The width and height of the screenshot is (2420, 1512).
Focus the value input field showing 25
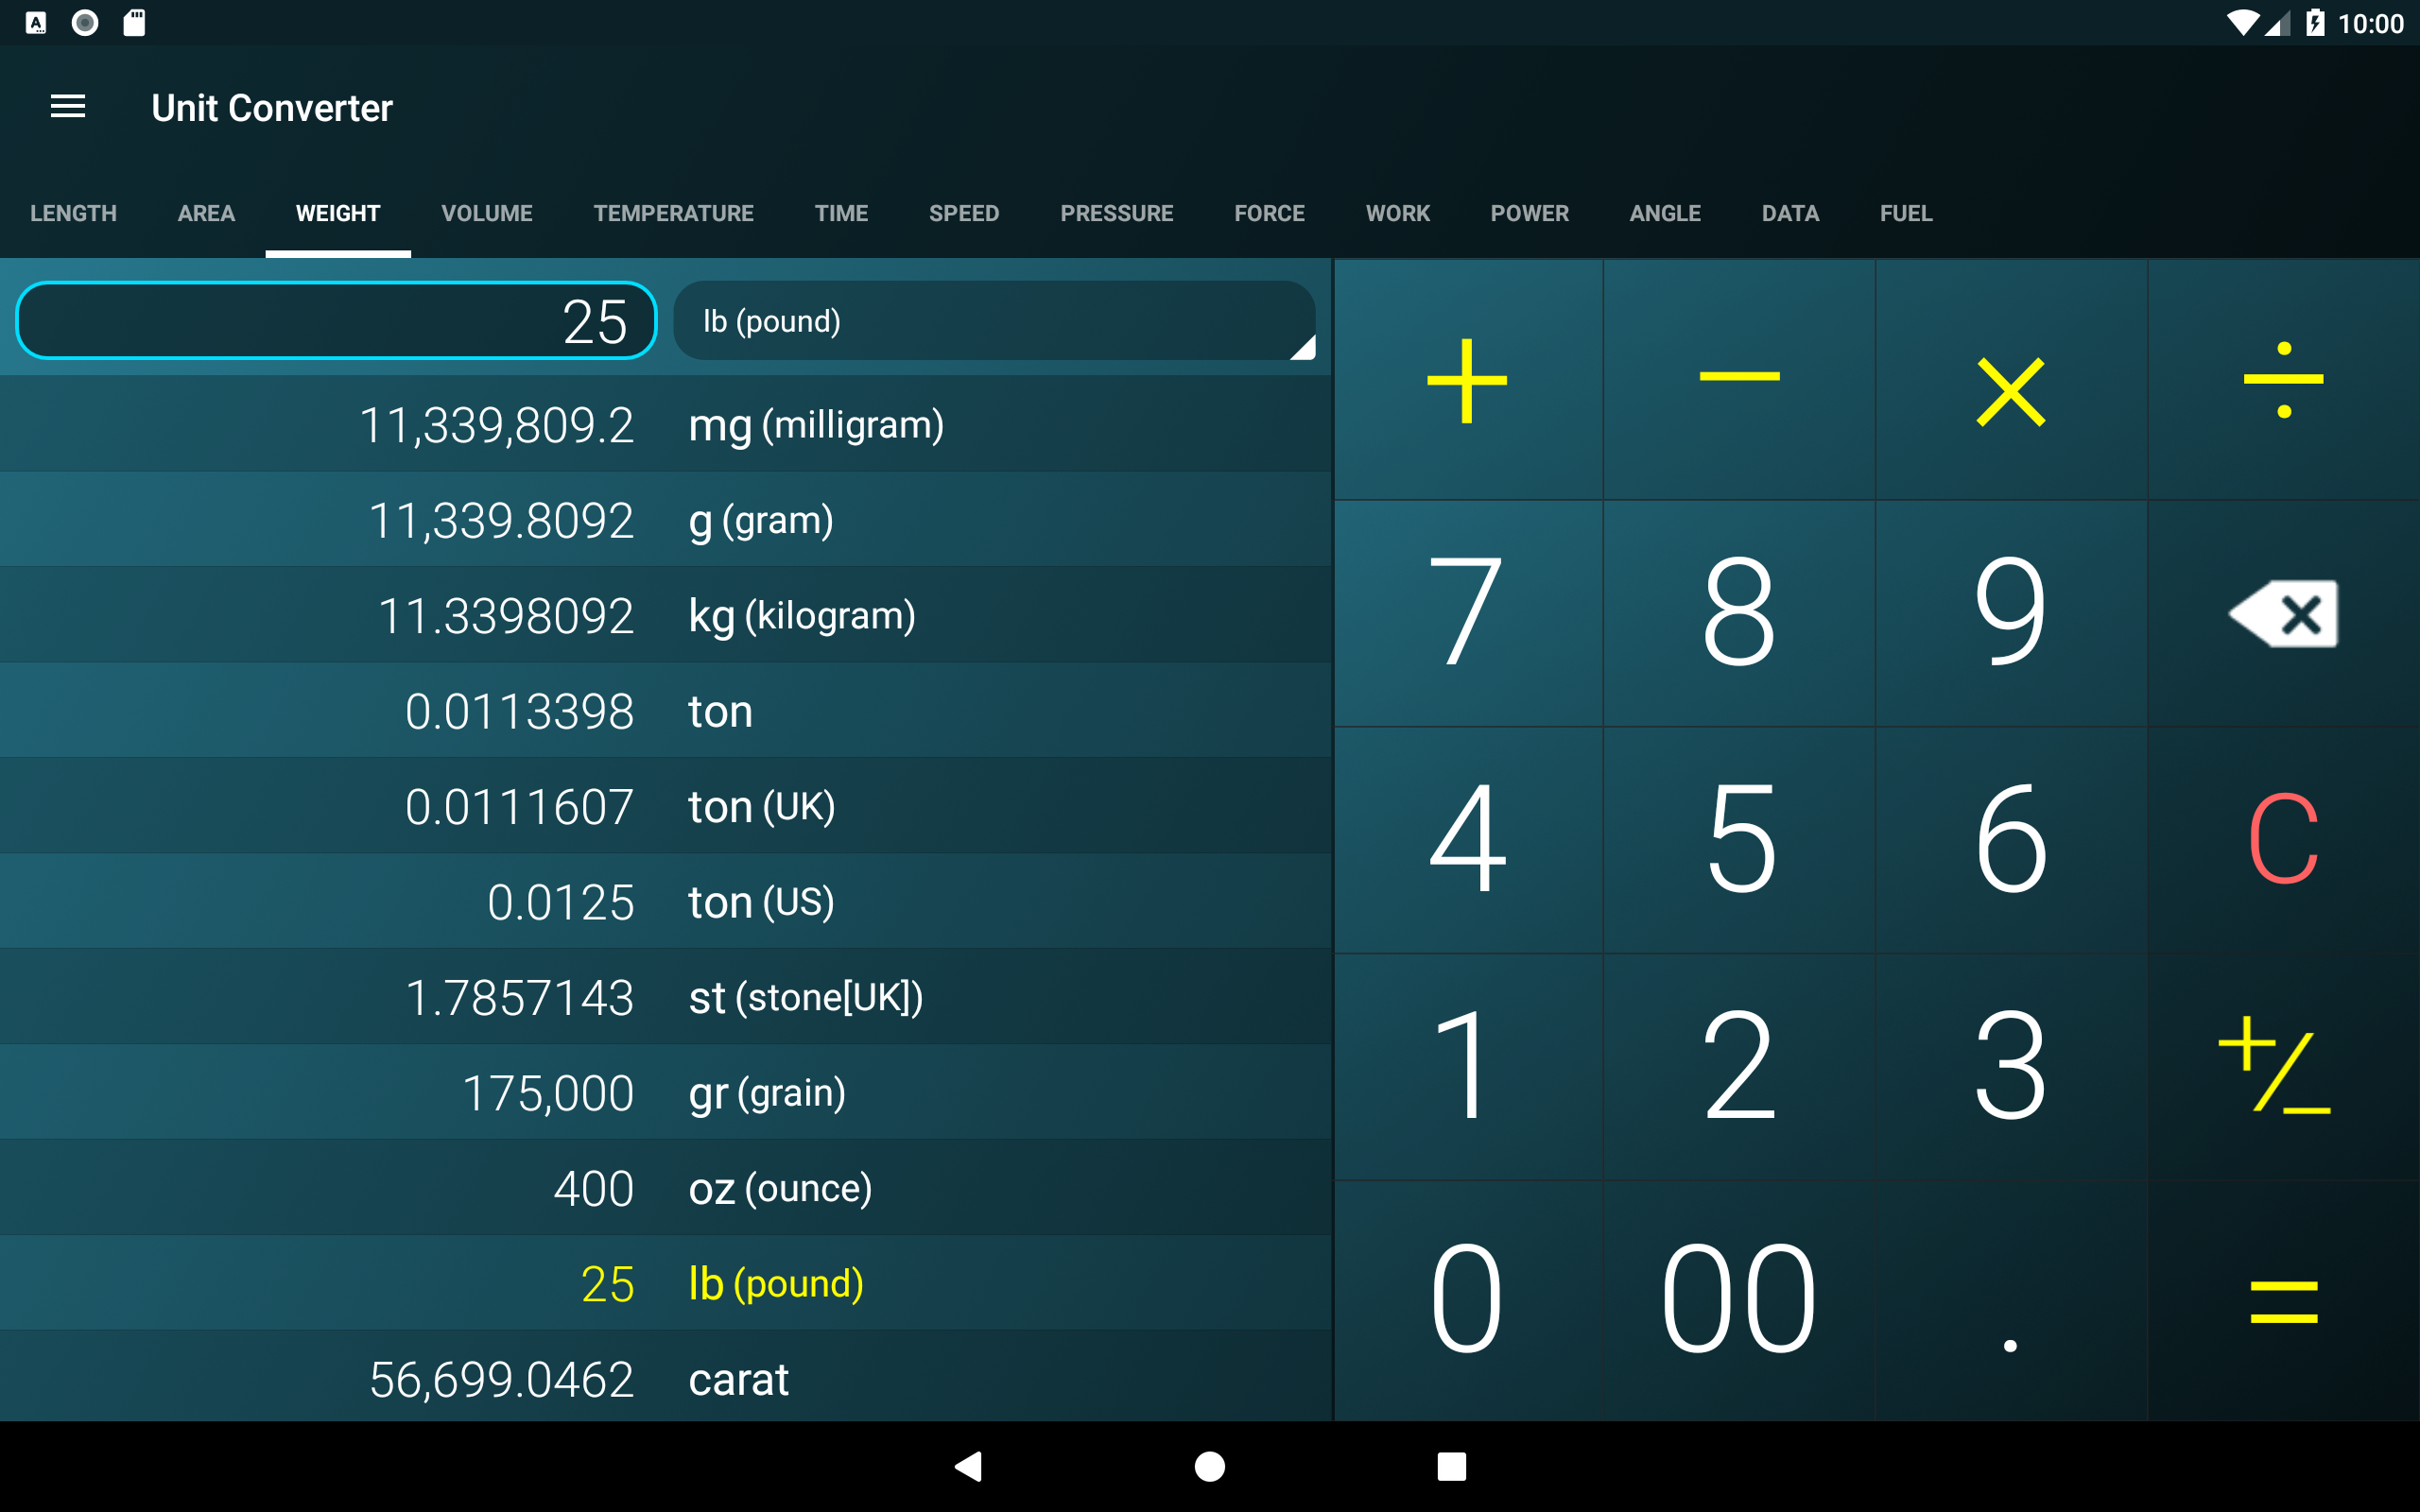coord(337,321)
